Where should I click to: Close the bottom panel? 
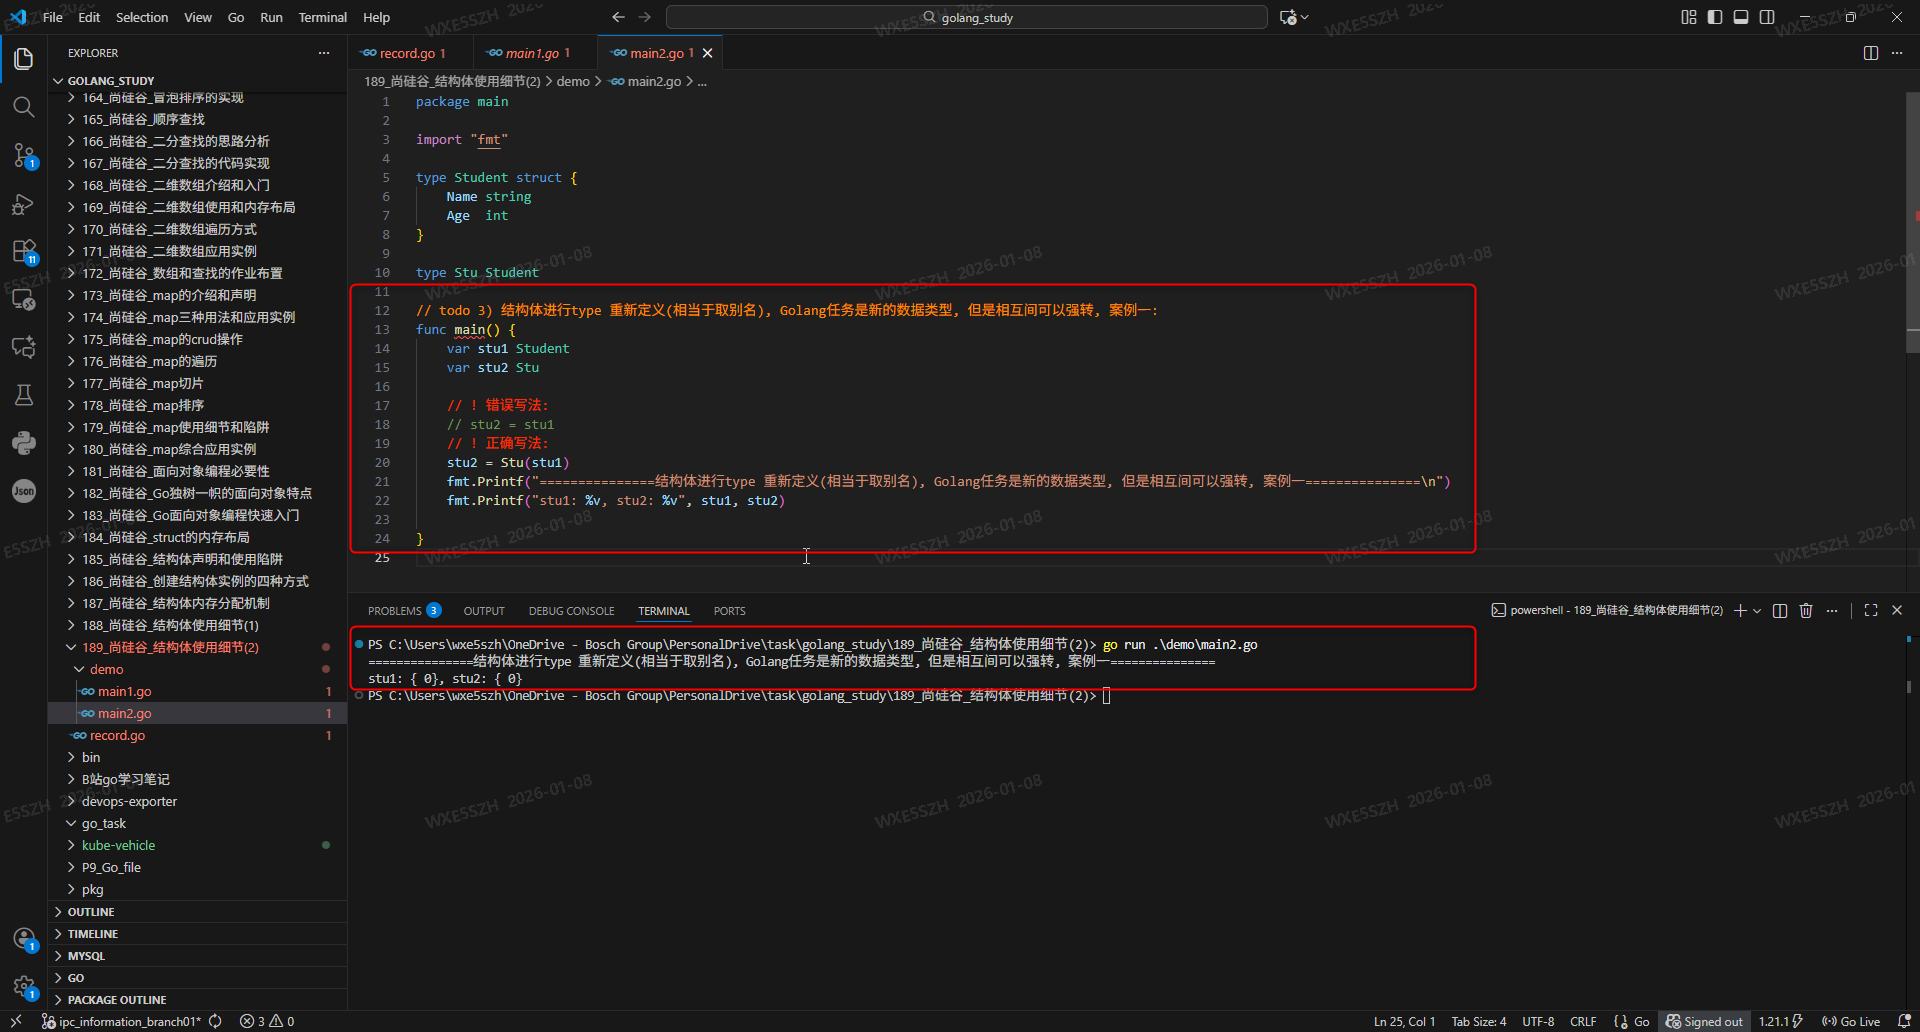[1897, 610]
